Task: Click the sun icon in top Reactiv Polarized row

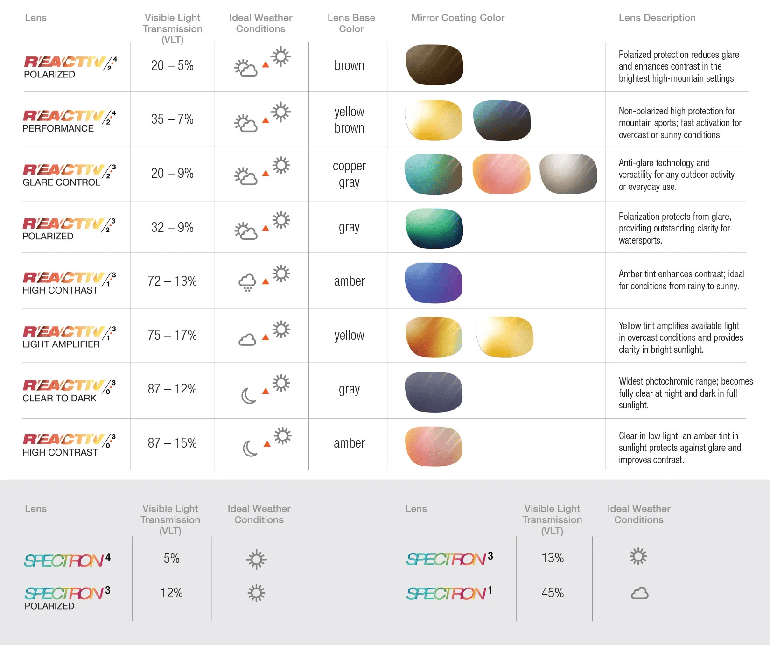Action: pos(280,56)
